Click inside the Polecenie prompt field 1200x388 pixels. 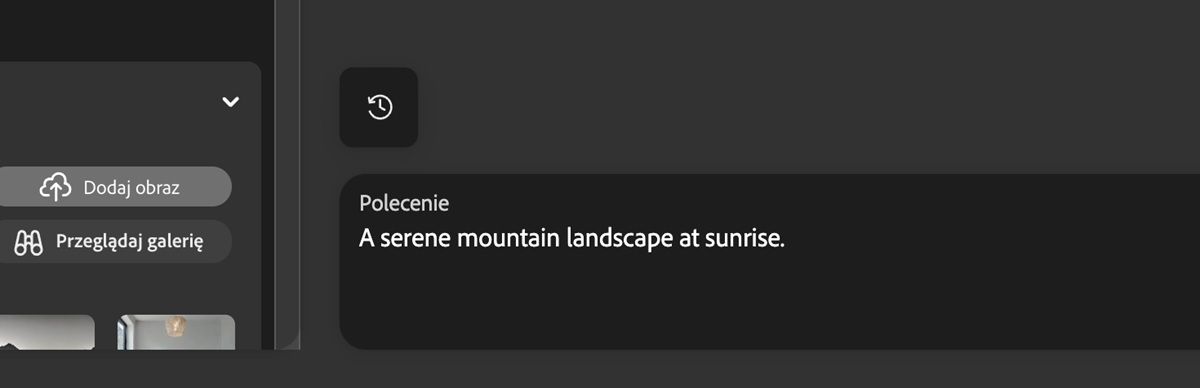tap(770, 262)
